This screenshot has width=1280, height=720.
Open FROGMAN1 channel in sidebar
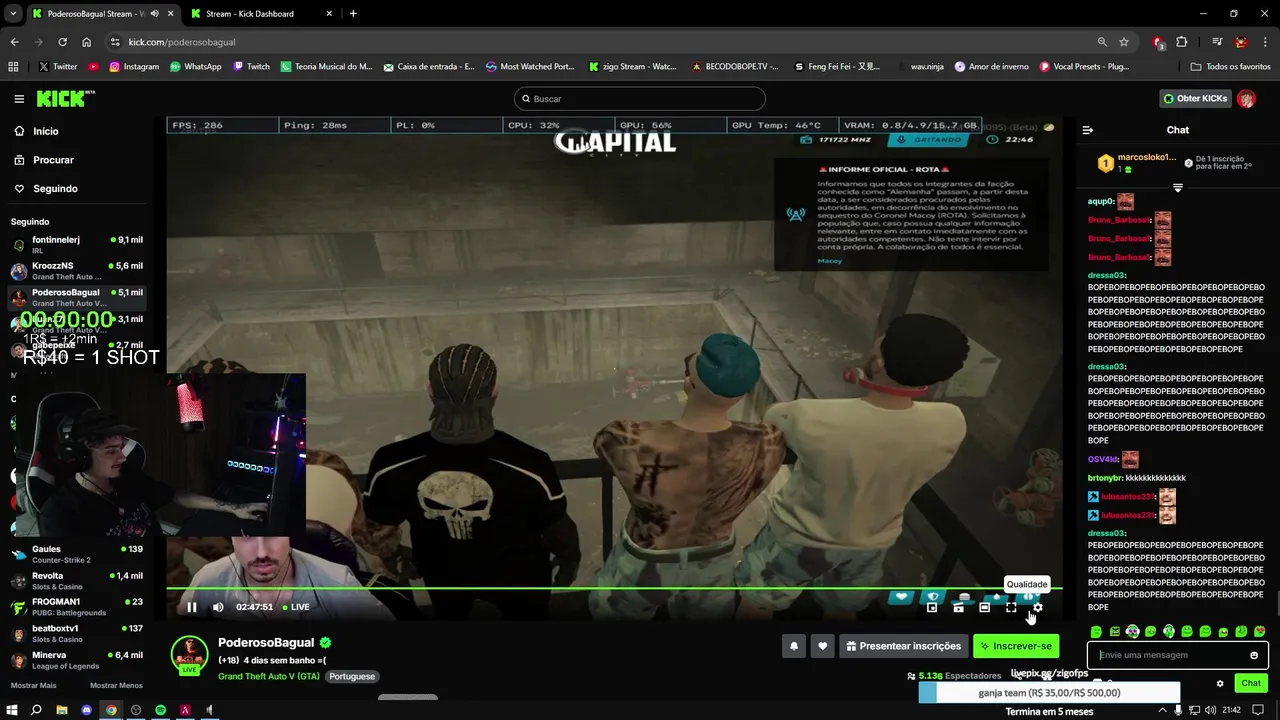pos(77,607)
